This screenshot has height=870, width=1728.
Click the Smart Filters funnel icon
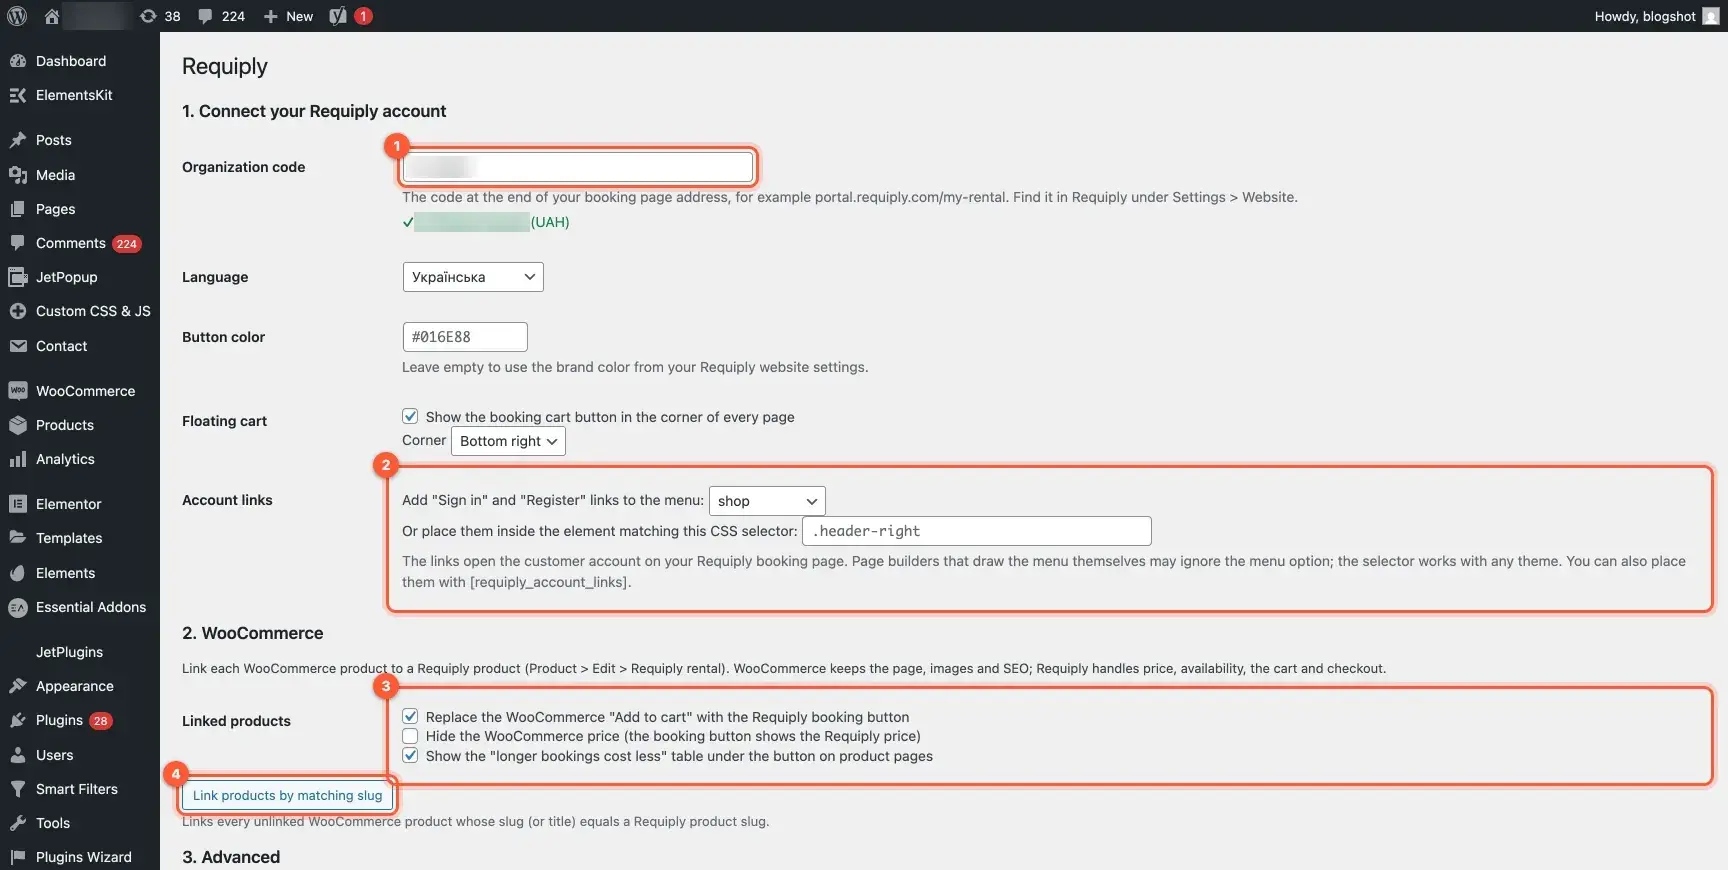[18, 789]
